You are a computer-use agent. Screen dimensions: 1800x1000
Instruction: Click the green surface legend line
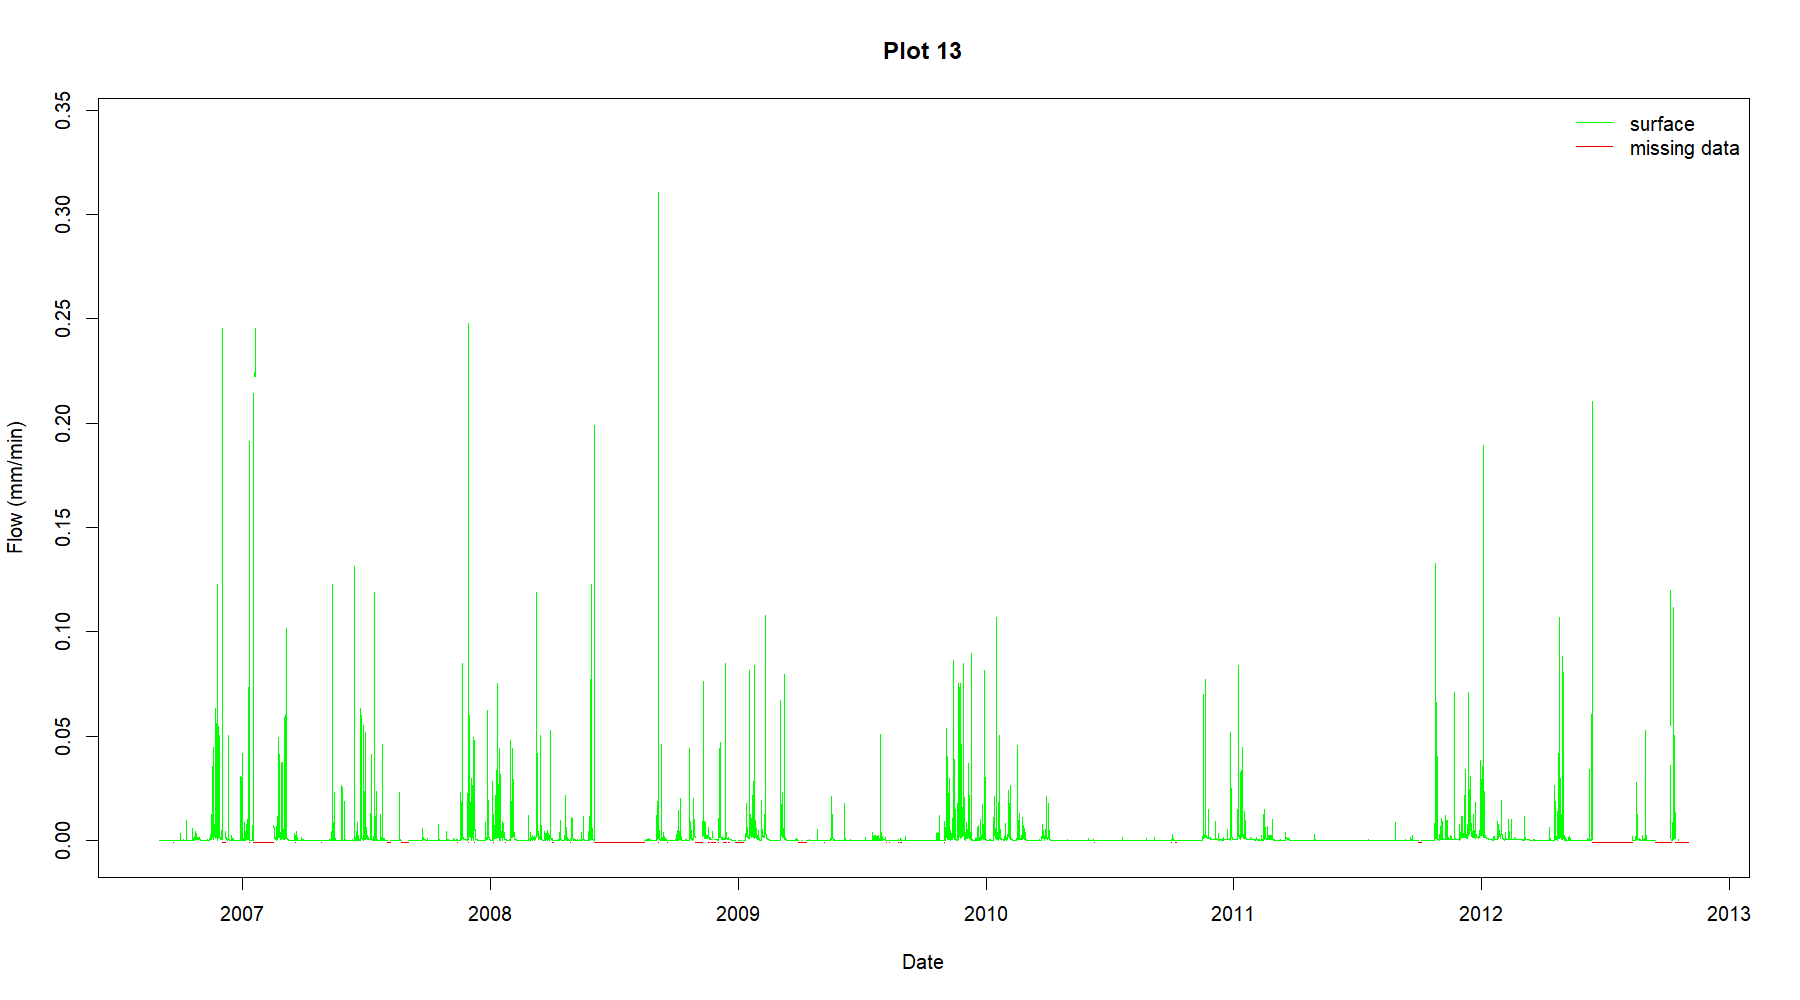[1594, 123]
